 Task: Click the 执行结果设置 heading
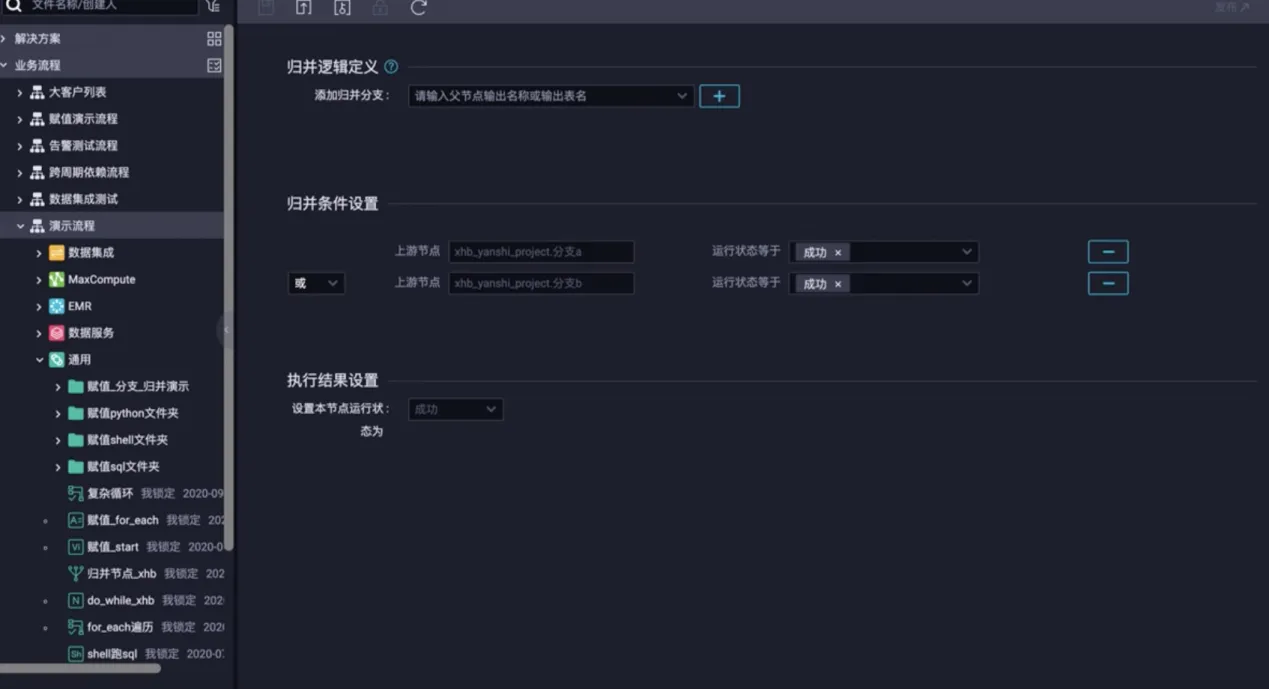[332, 380]
